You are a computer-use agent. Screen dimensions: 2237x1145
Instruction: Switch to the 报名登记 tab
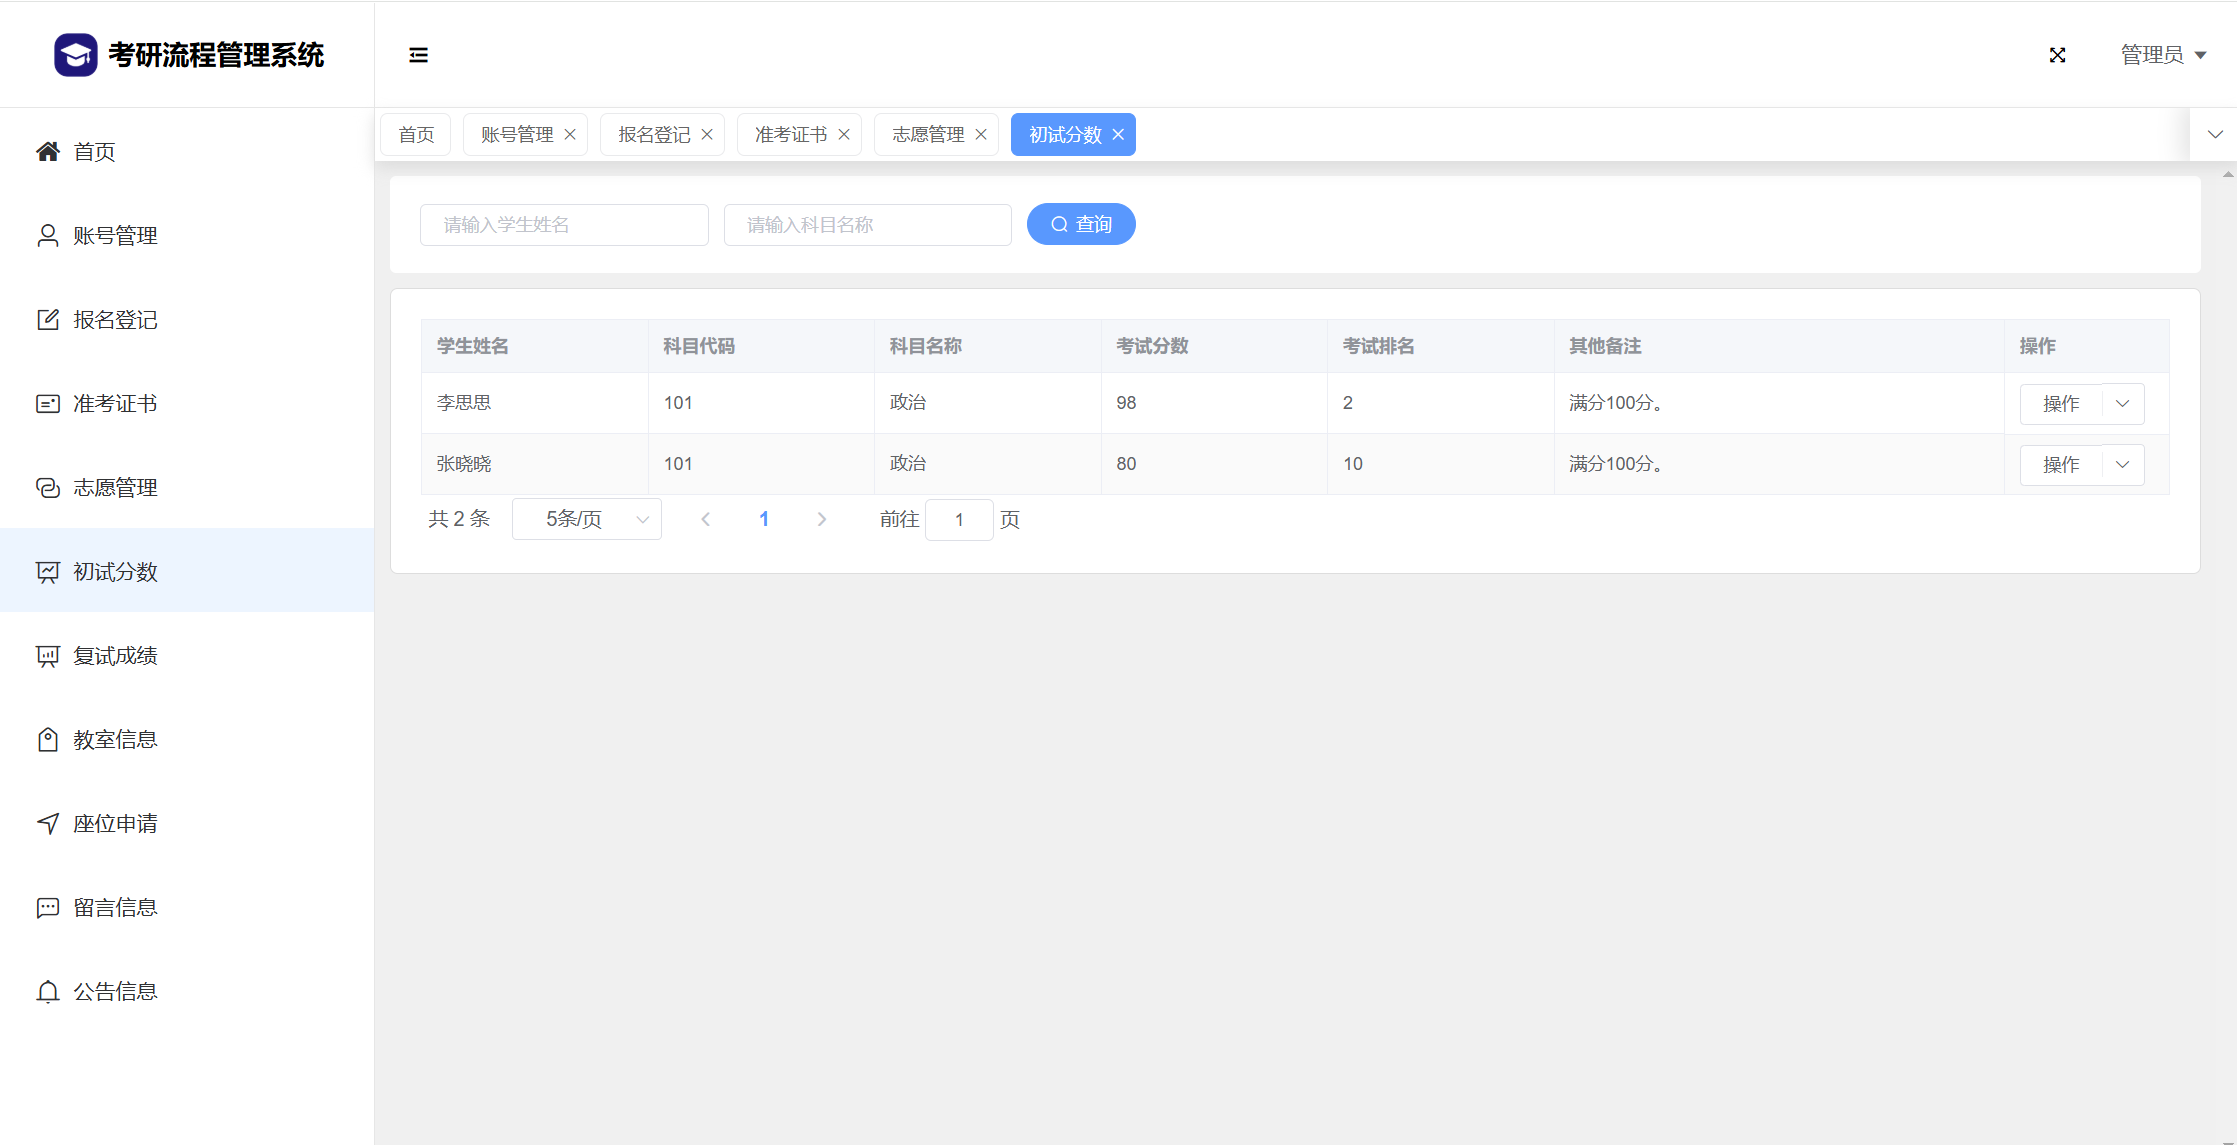654,135
